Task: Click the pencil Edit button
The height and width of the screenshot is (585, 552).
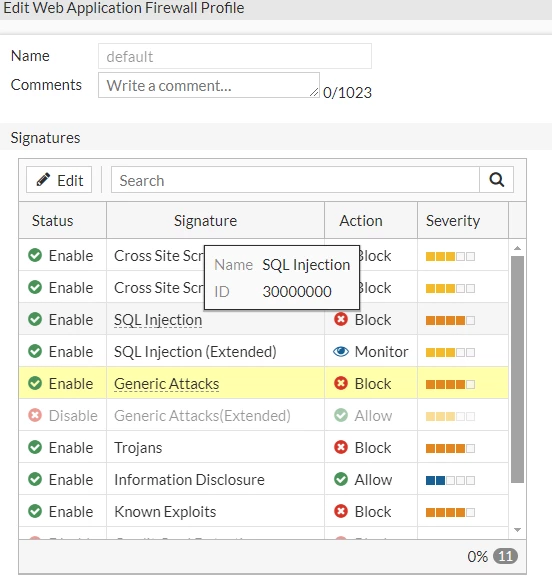Action: point(59,180)
